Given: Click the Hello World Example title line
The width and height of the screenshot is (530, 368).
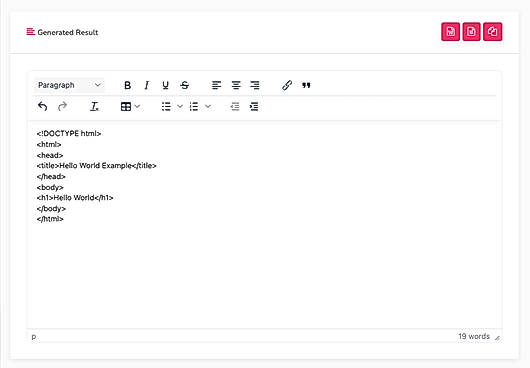Looking at the screenshot, I should 96,166.
